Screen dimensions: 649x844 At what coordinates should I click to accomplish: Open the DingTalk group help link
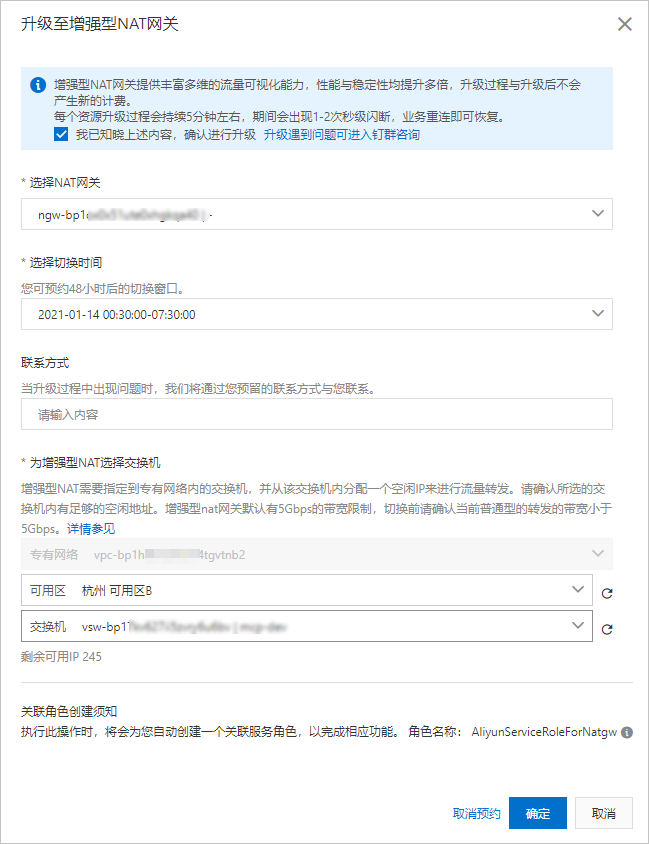coord(342,135)
